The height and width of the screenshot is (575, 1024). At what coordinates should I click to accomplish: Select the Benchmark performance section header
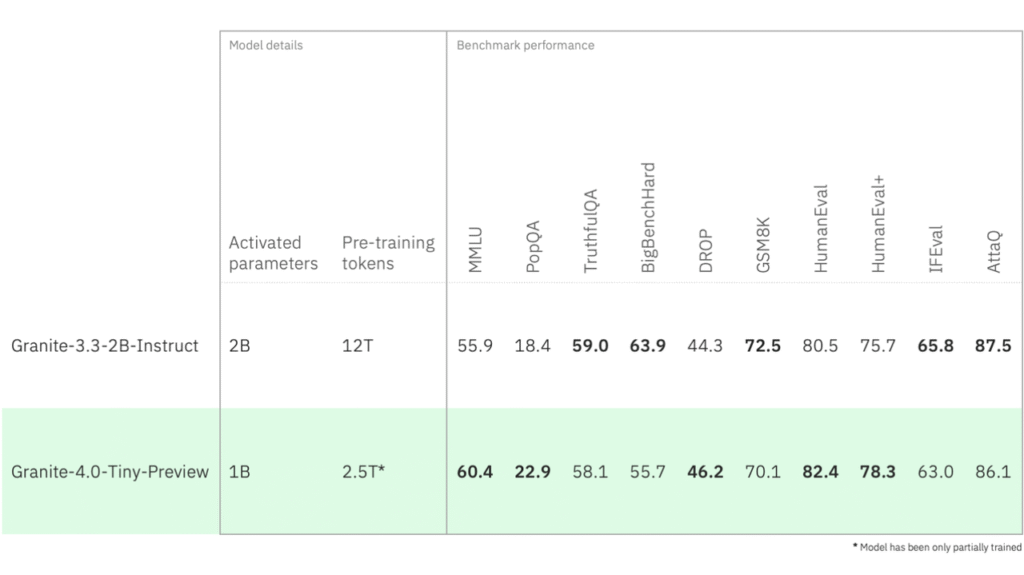pyautogui.click(x=525, y=45)
